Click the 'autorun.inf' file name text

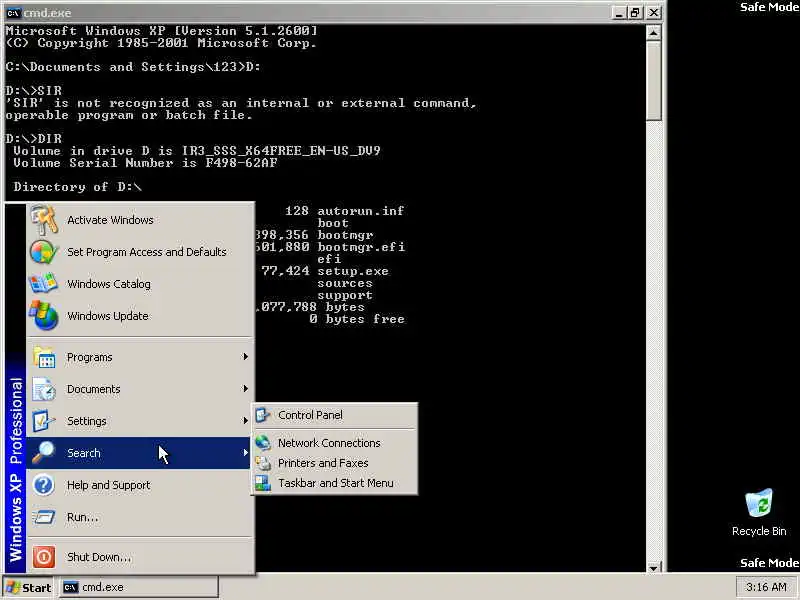361,211
